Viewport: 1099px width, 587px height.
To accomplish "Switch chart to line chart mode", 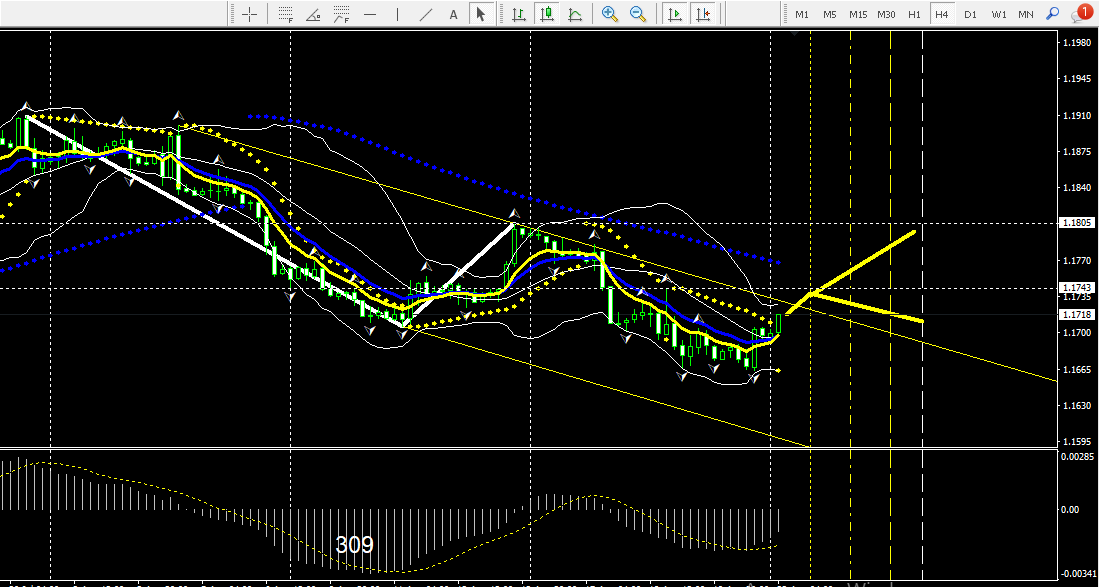I will tap(575, 14).
